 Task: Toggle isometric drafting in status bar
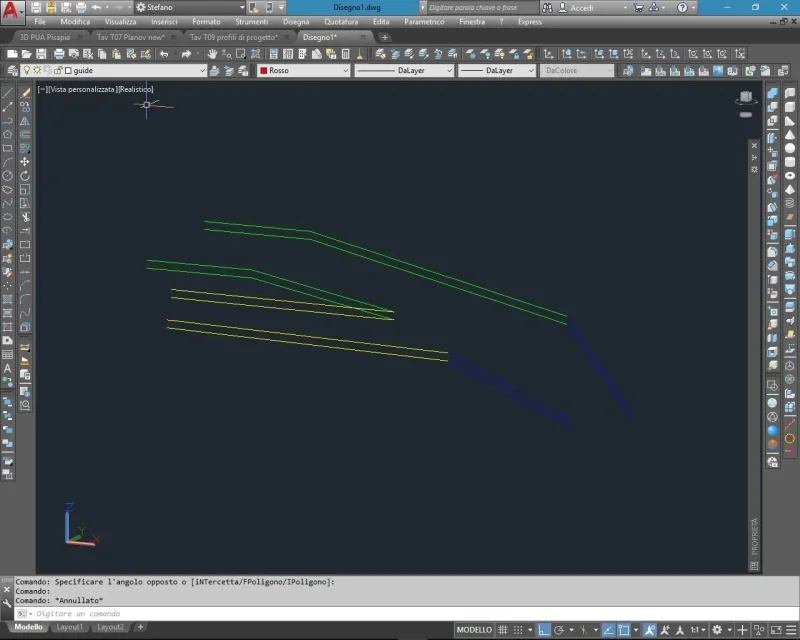point(583,630)
